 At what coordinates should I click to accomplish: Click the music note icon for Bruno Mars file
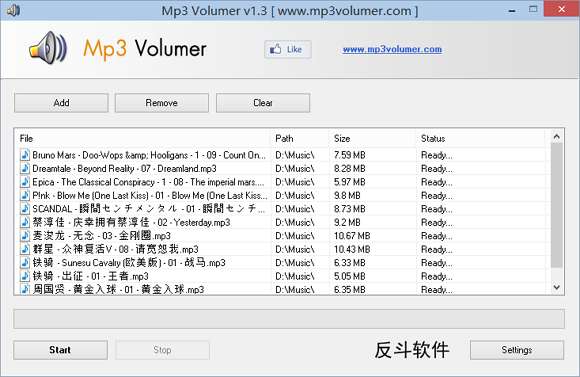(25, 155)
